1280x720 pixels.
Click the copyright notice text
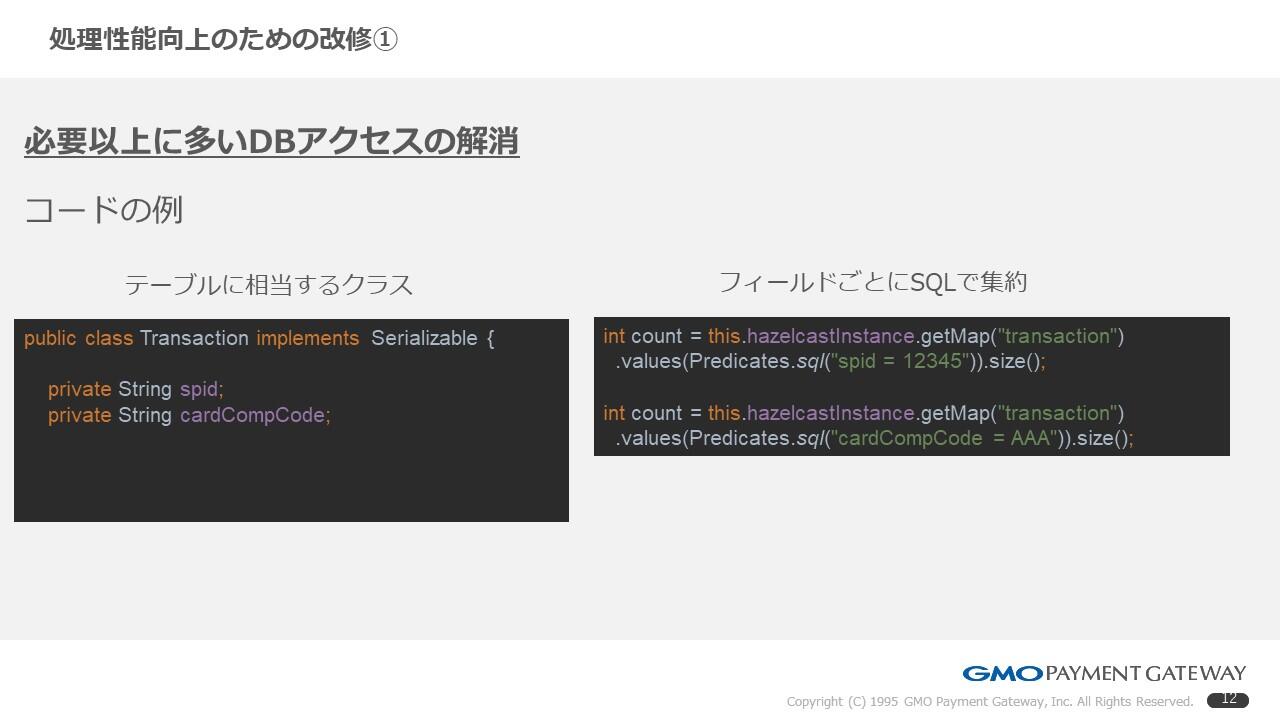[990, 701]
